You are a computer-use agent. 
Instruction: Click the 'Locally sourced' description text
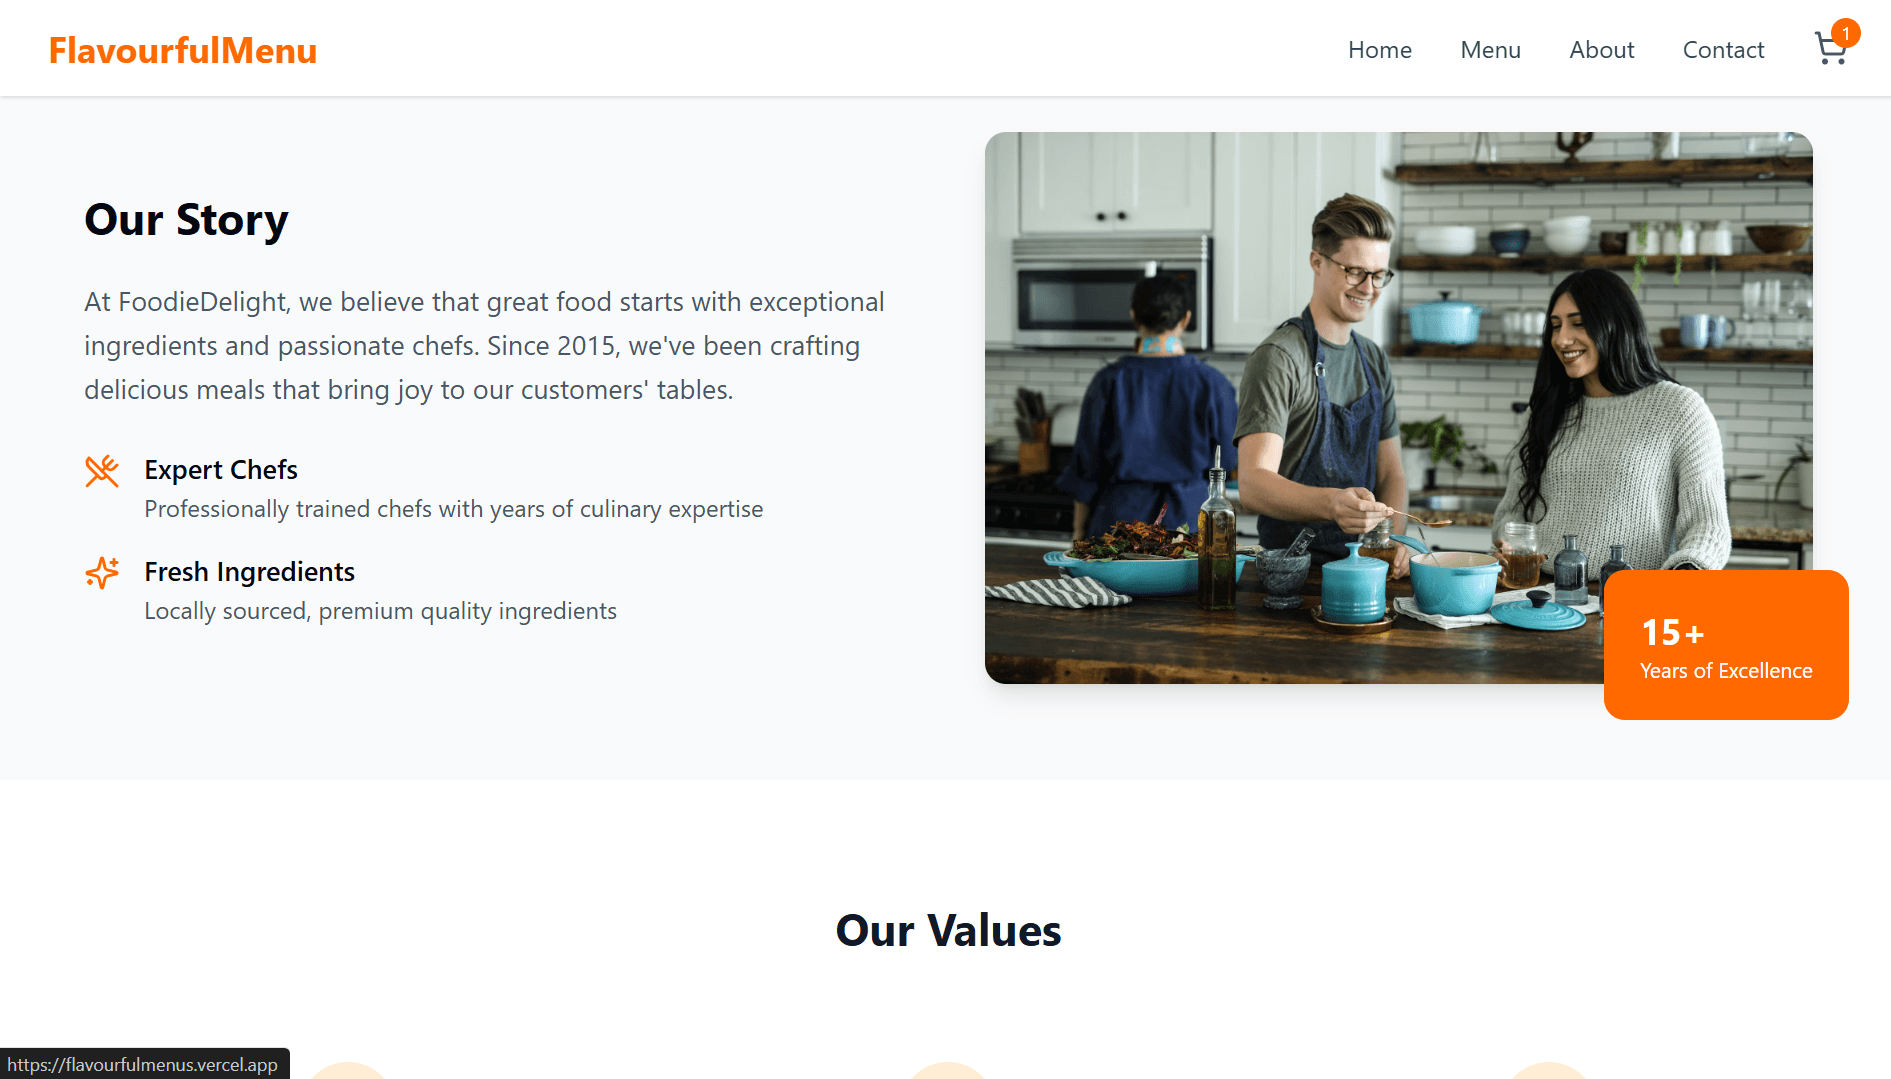tap(380, 611)
